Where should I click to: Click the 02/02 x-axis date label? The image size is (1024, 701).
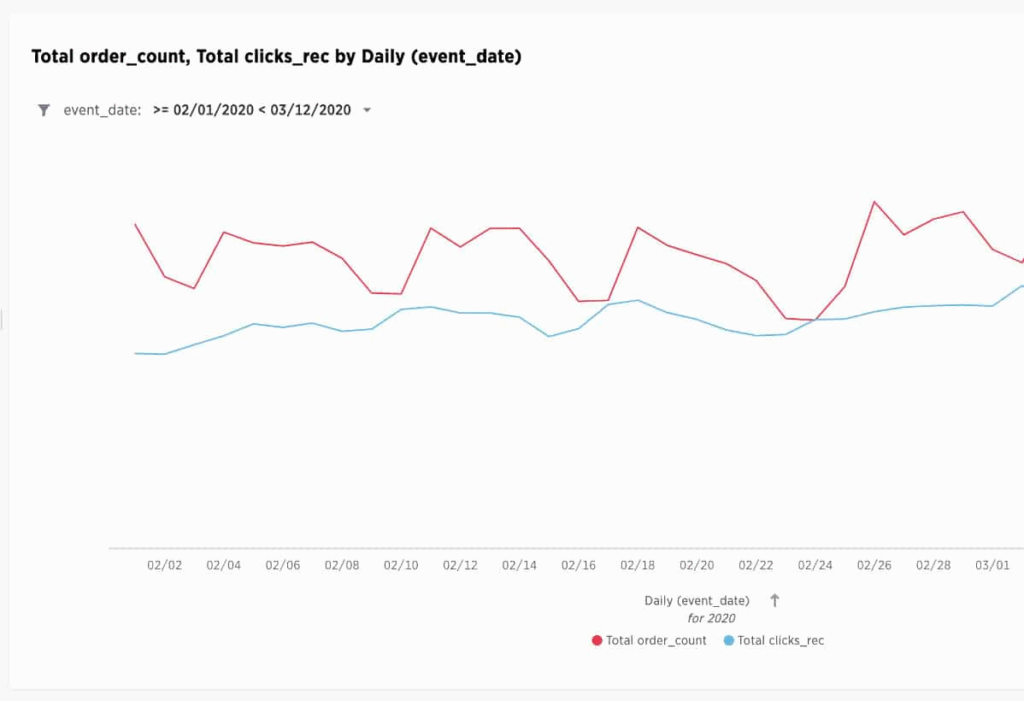click(164, 566)
